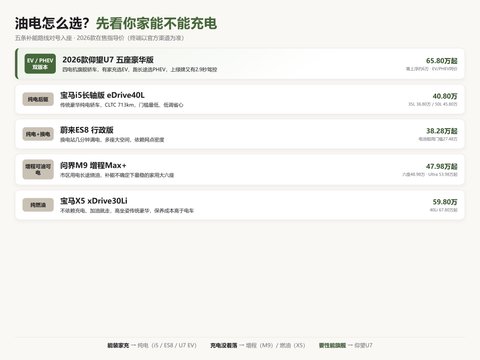Click the description line under 问界M9
This screenshot has width=480, height=360.
click(117, 175)
